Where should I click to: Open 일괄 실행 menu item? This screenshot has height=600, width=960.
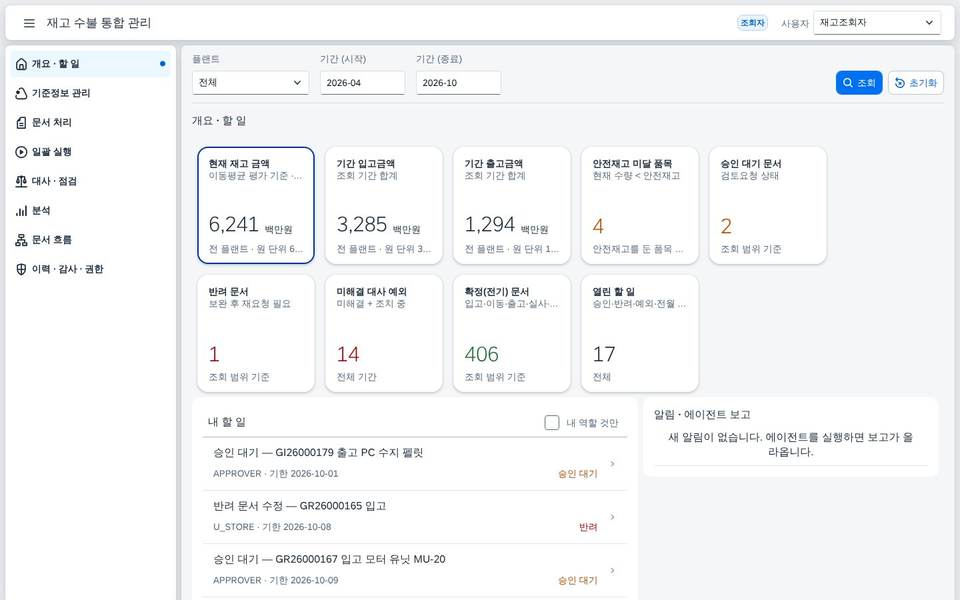(91, 152)
